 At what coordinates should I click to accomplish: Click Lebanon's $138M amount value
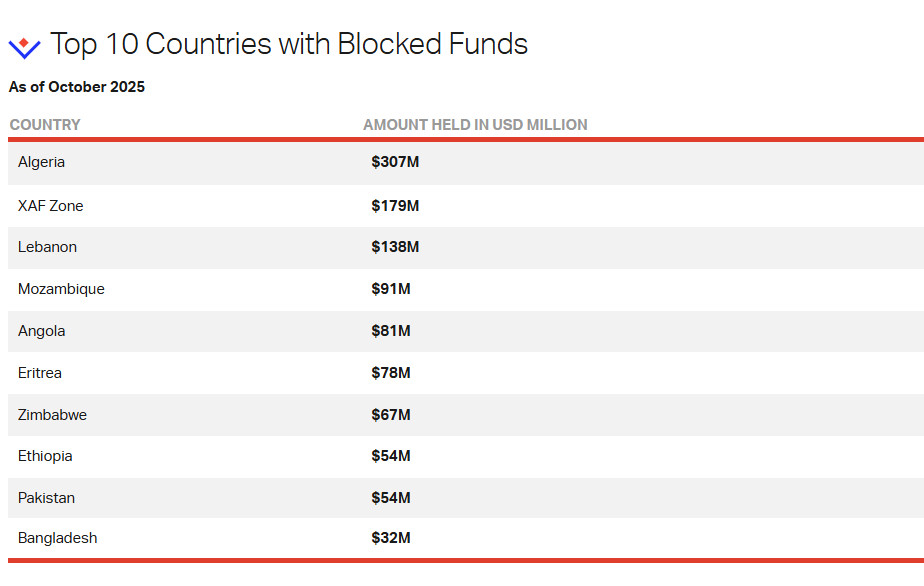click(x=395, y=247)
